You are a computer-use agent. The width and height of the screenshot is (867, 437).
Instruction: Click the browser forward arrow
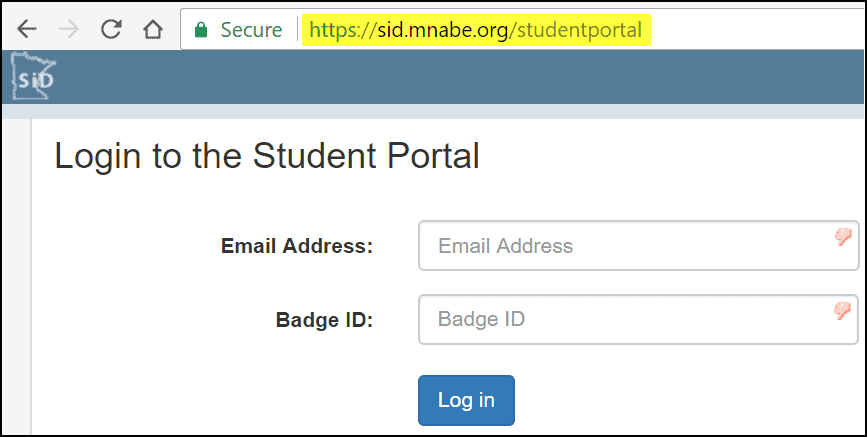pos(69,30)
